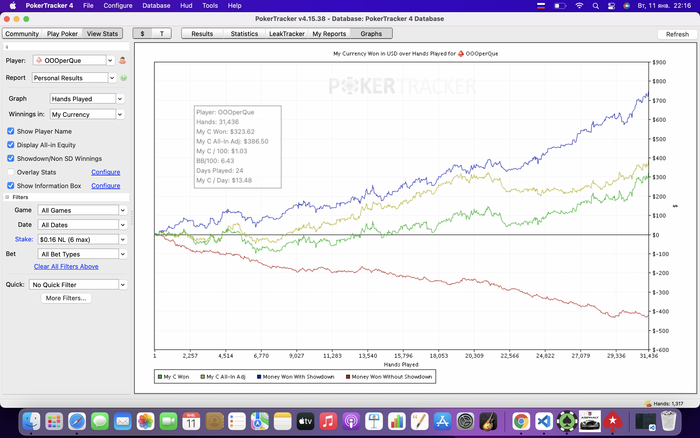Click My C Won green legend swatch
The height and width of the screenshot is (438, 700).
coord(160,377)
